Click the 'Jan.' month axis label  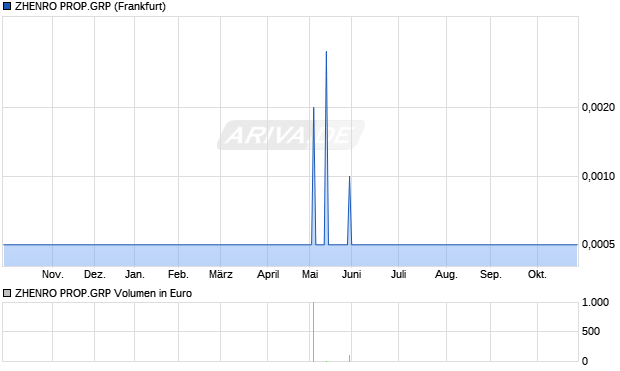pos(134,274)
